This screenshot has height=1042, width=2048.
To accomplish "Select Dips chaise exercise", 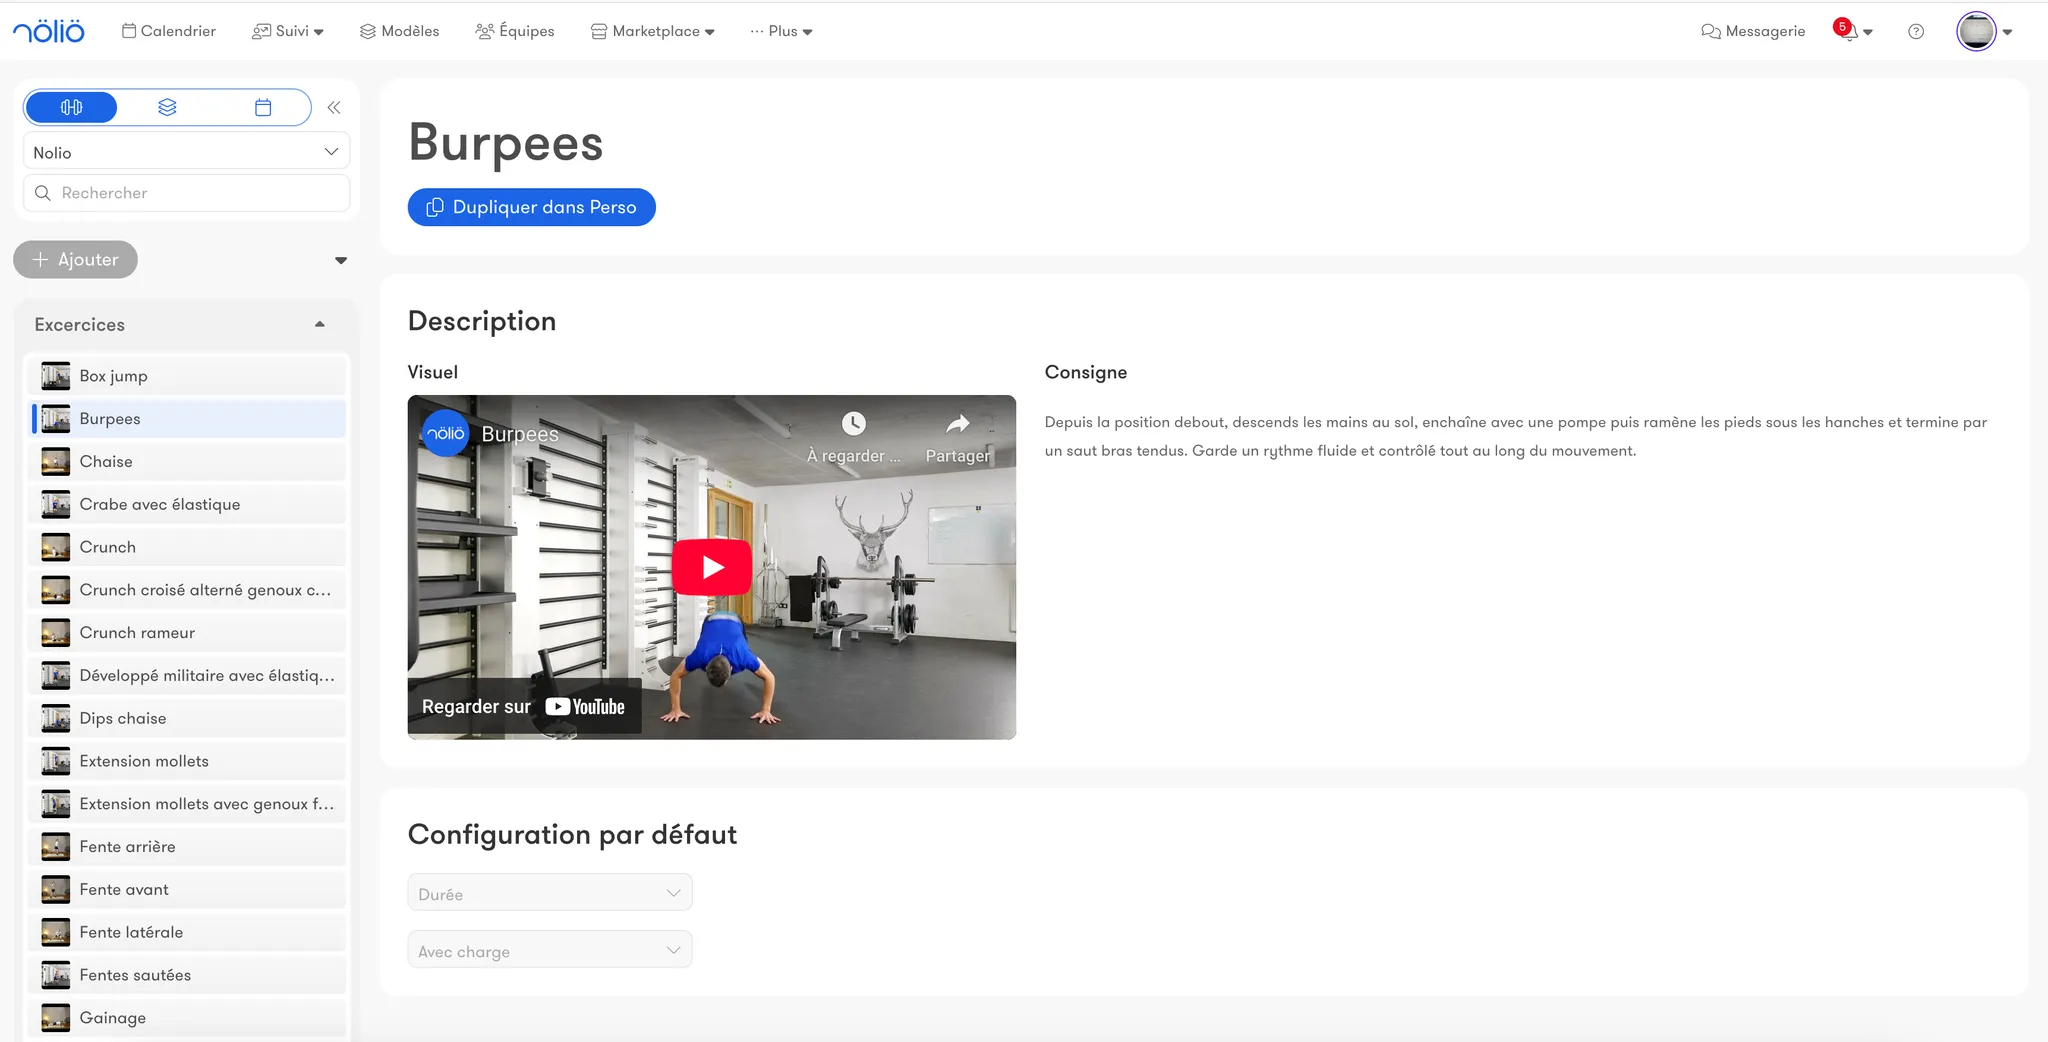I will [x=189, y=718].
